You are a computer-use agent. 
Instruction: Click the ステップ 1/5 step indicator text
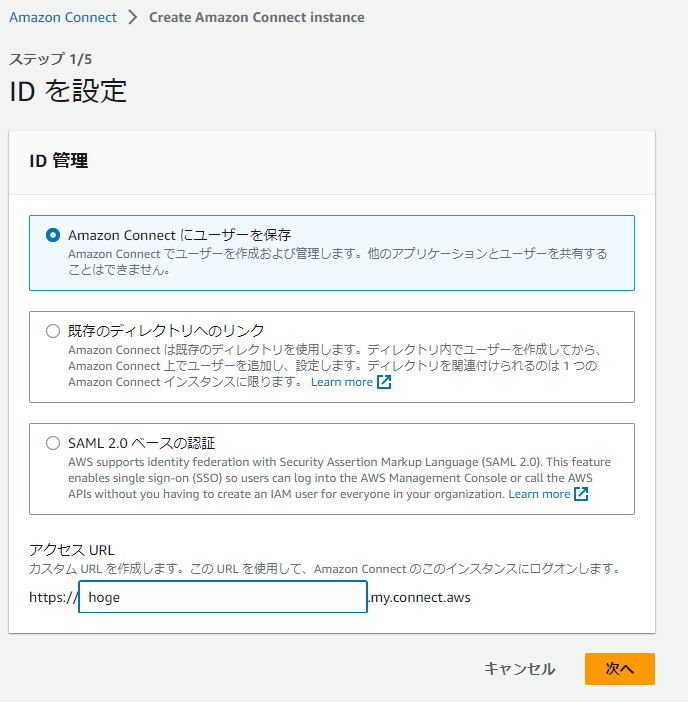(x=50, y=59)
